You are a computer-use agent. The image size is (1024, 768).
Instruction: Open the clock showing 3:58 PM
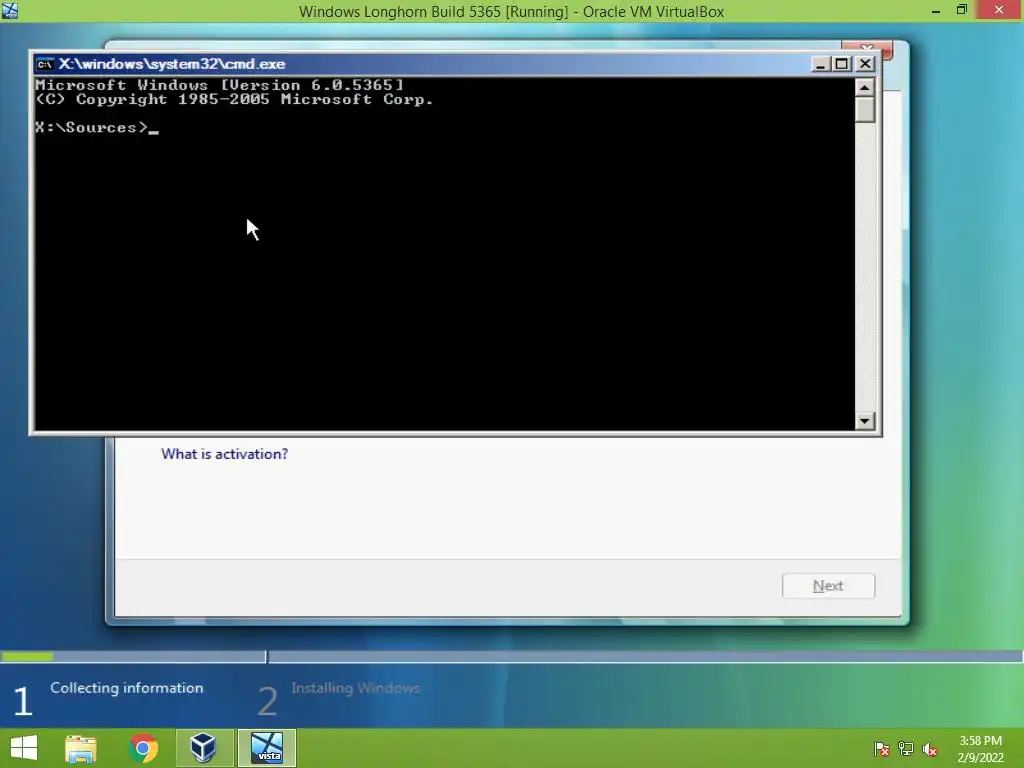click(980, 749)
